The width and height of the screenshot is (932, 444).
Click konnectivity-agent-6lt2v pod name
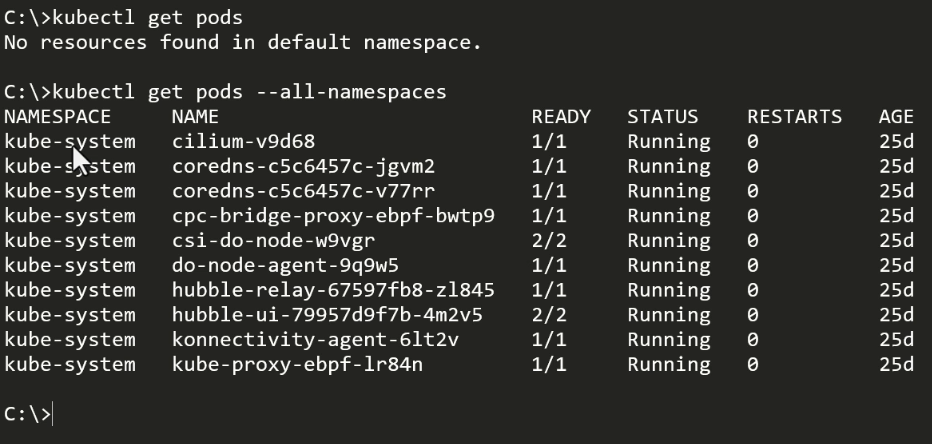315,339
